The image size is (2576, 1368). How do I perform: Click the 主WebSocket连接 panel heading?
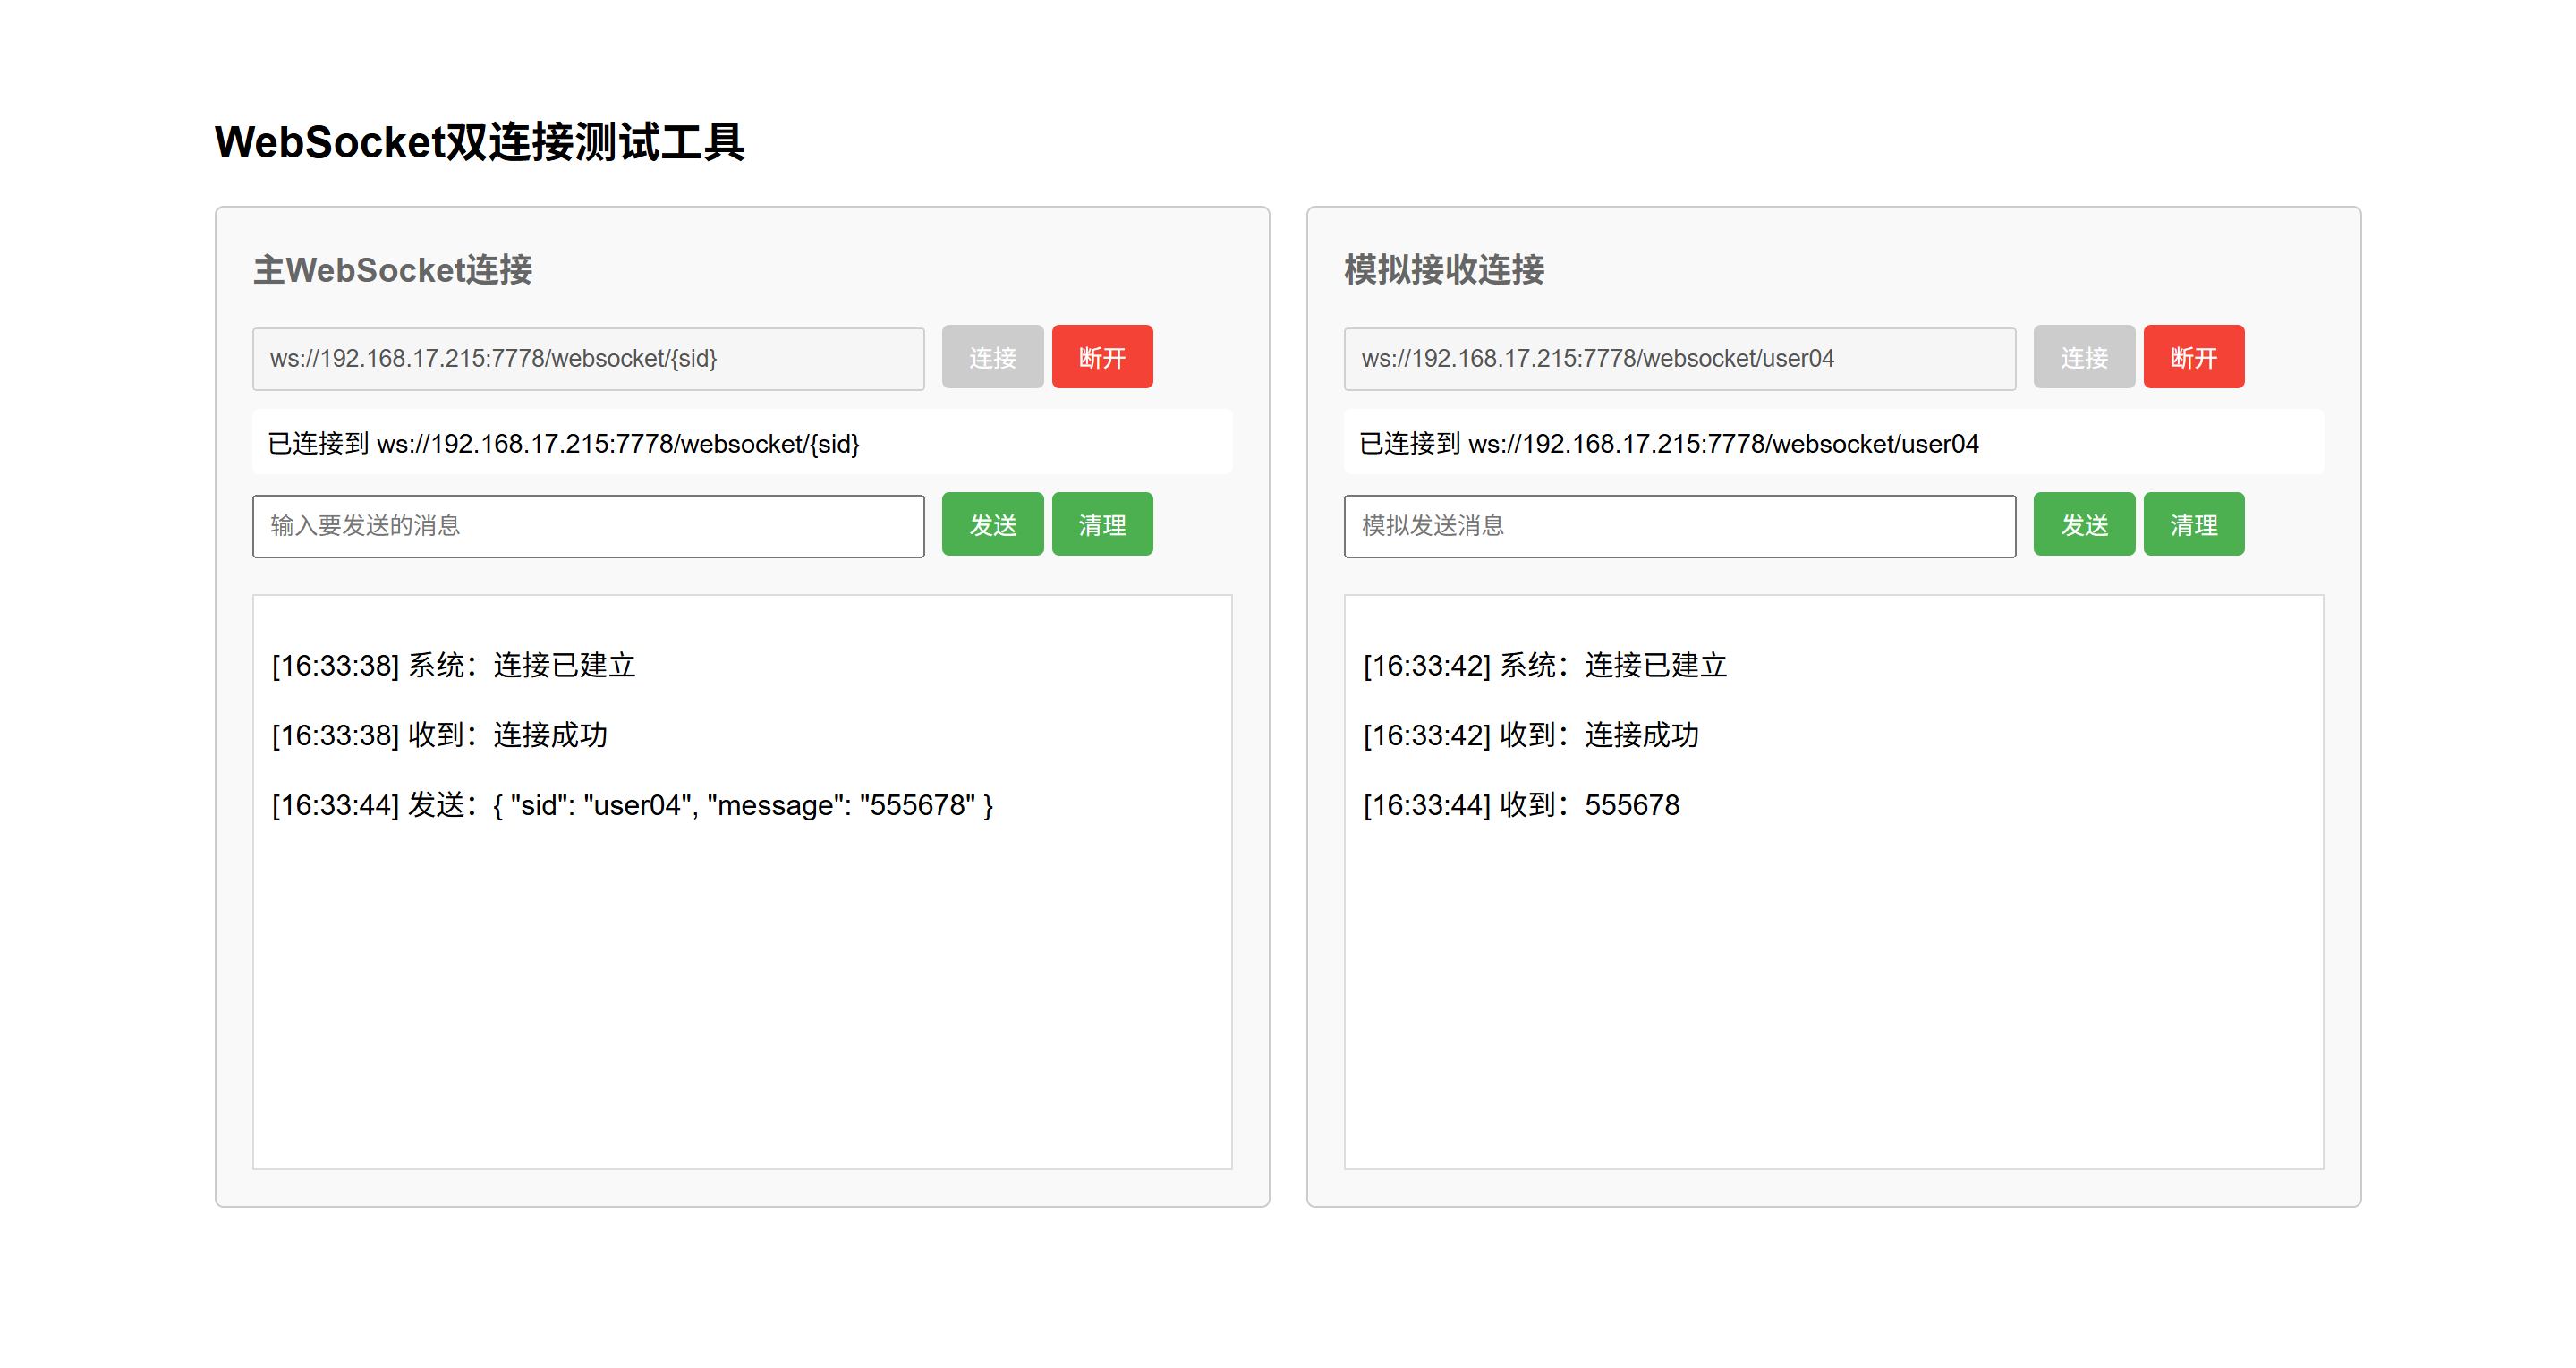[392, 270]
